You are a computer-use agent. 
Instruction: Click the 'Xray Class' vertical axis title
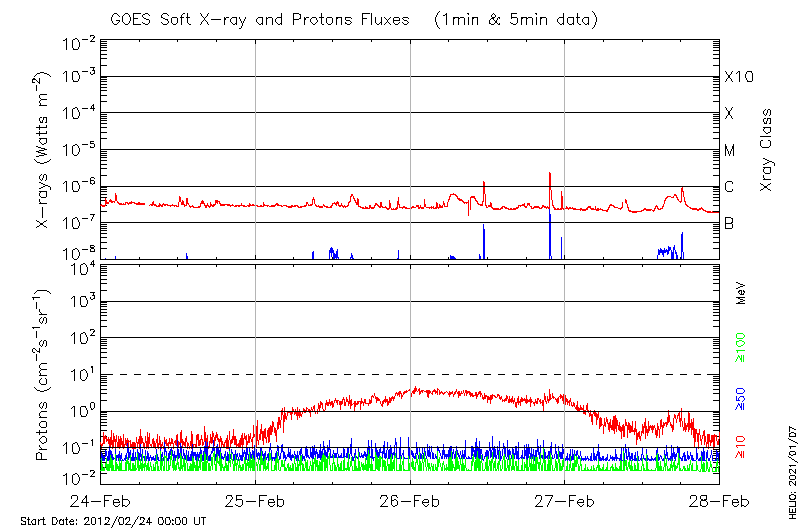pos(767,150)
